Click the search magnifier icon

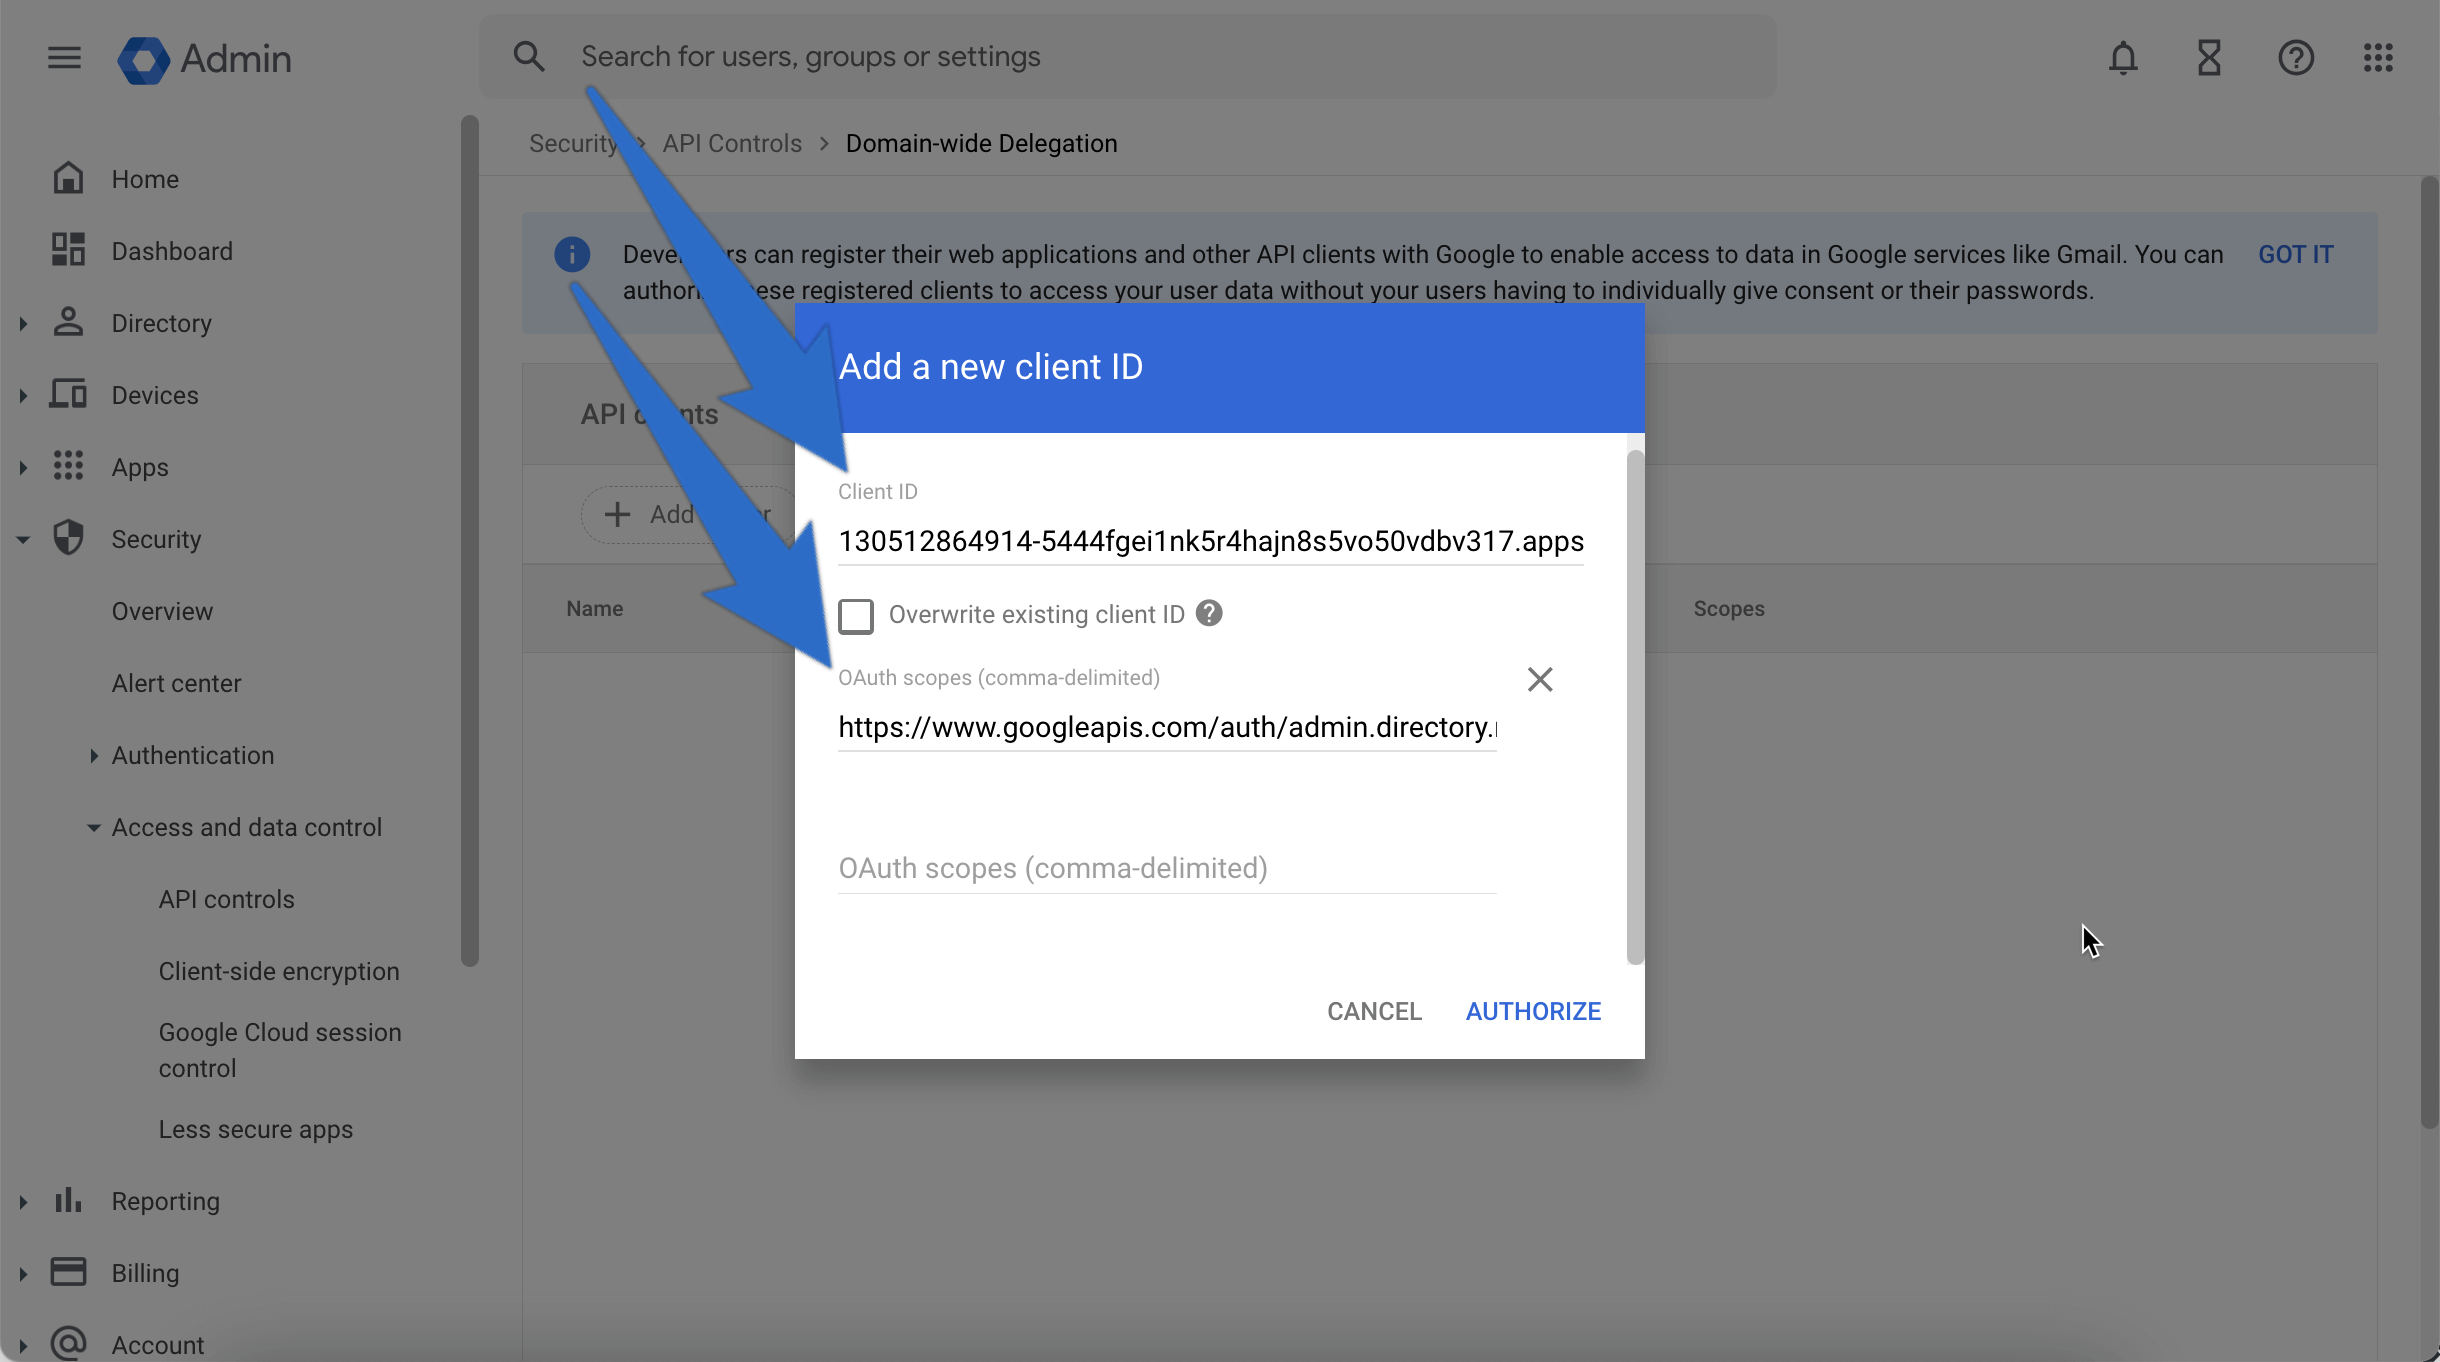pos(529,57)
